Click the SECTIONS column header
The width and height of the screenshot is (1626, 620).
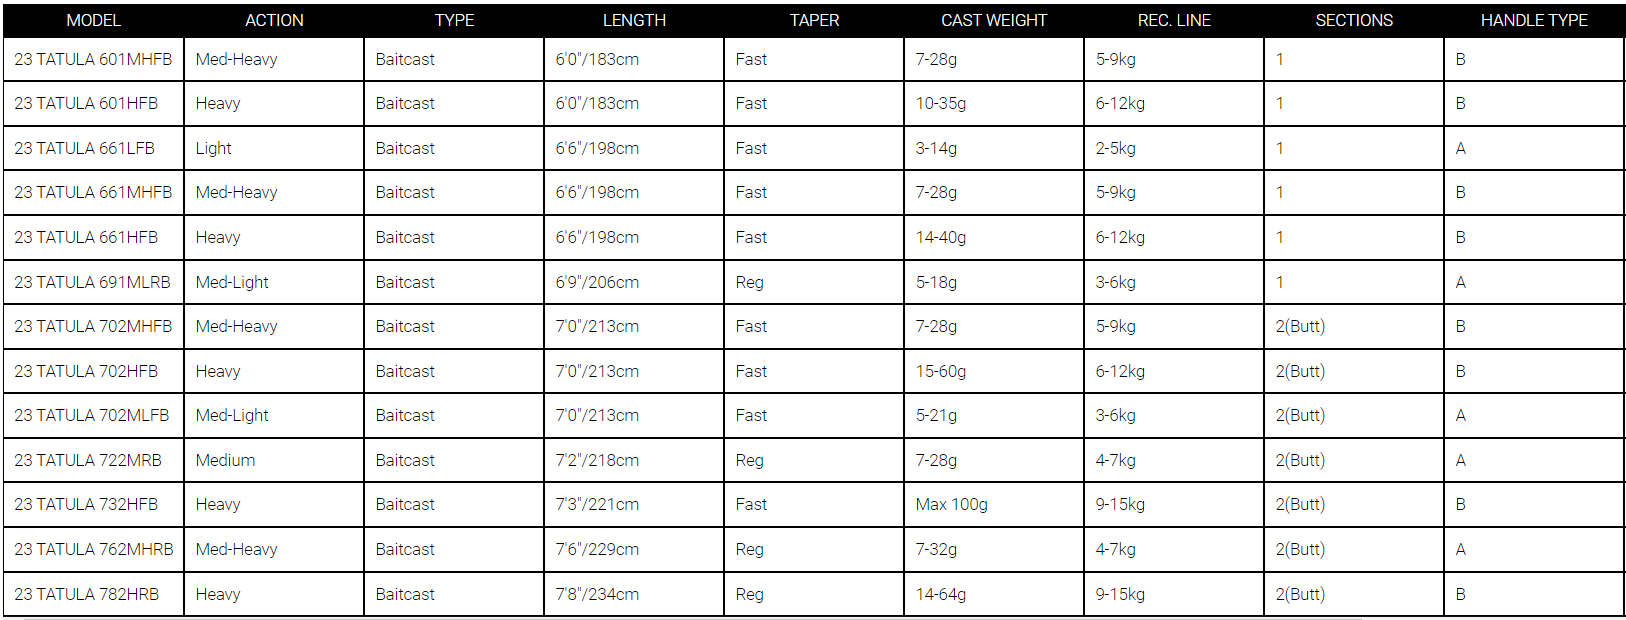coord(1354,20)
